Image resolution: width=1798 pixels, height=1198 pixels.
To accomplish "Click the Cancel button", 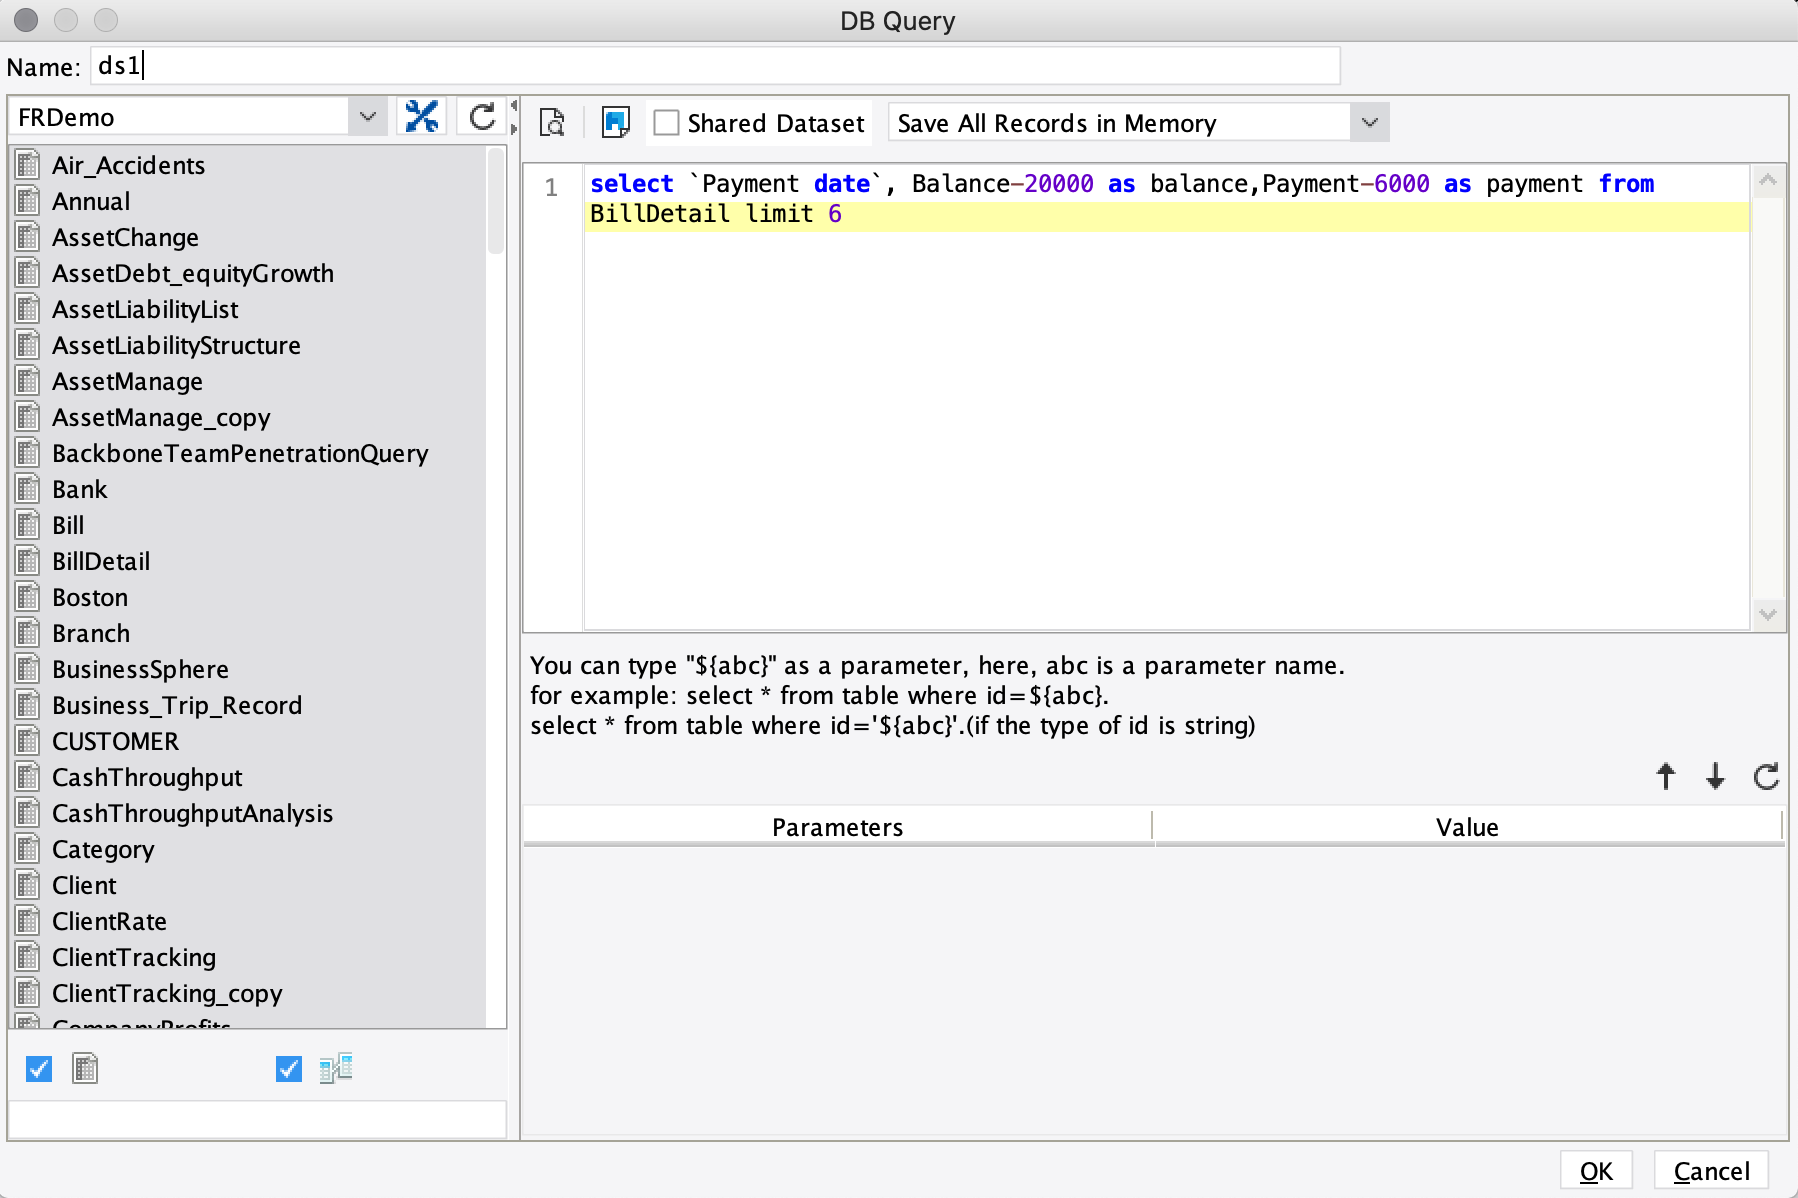I will click(1711, 1171).
